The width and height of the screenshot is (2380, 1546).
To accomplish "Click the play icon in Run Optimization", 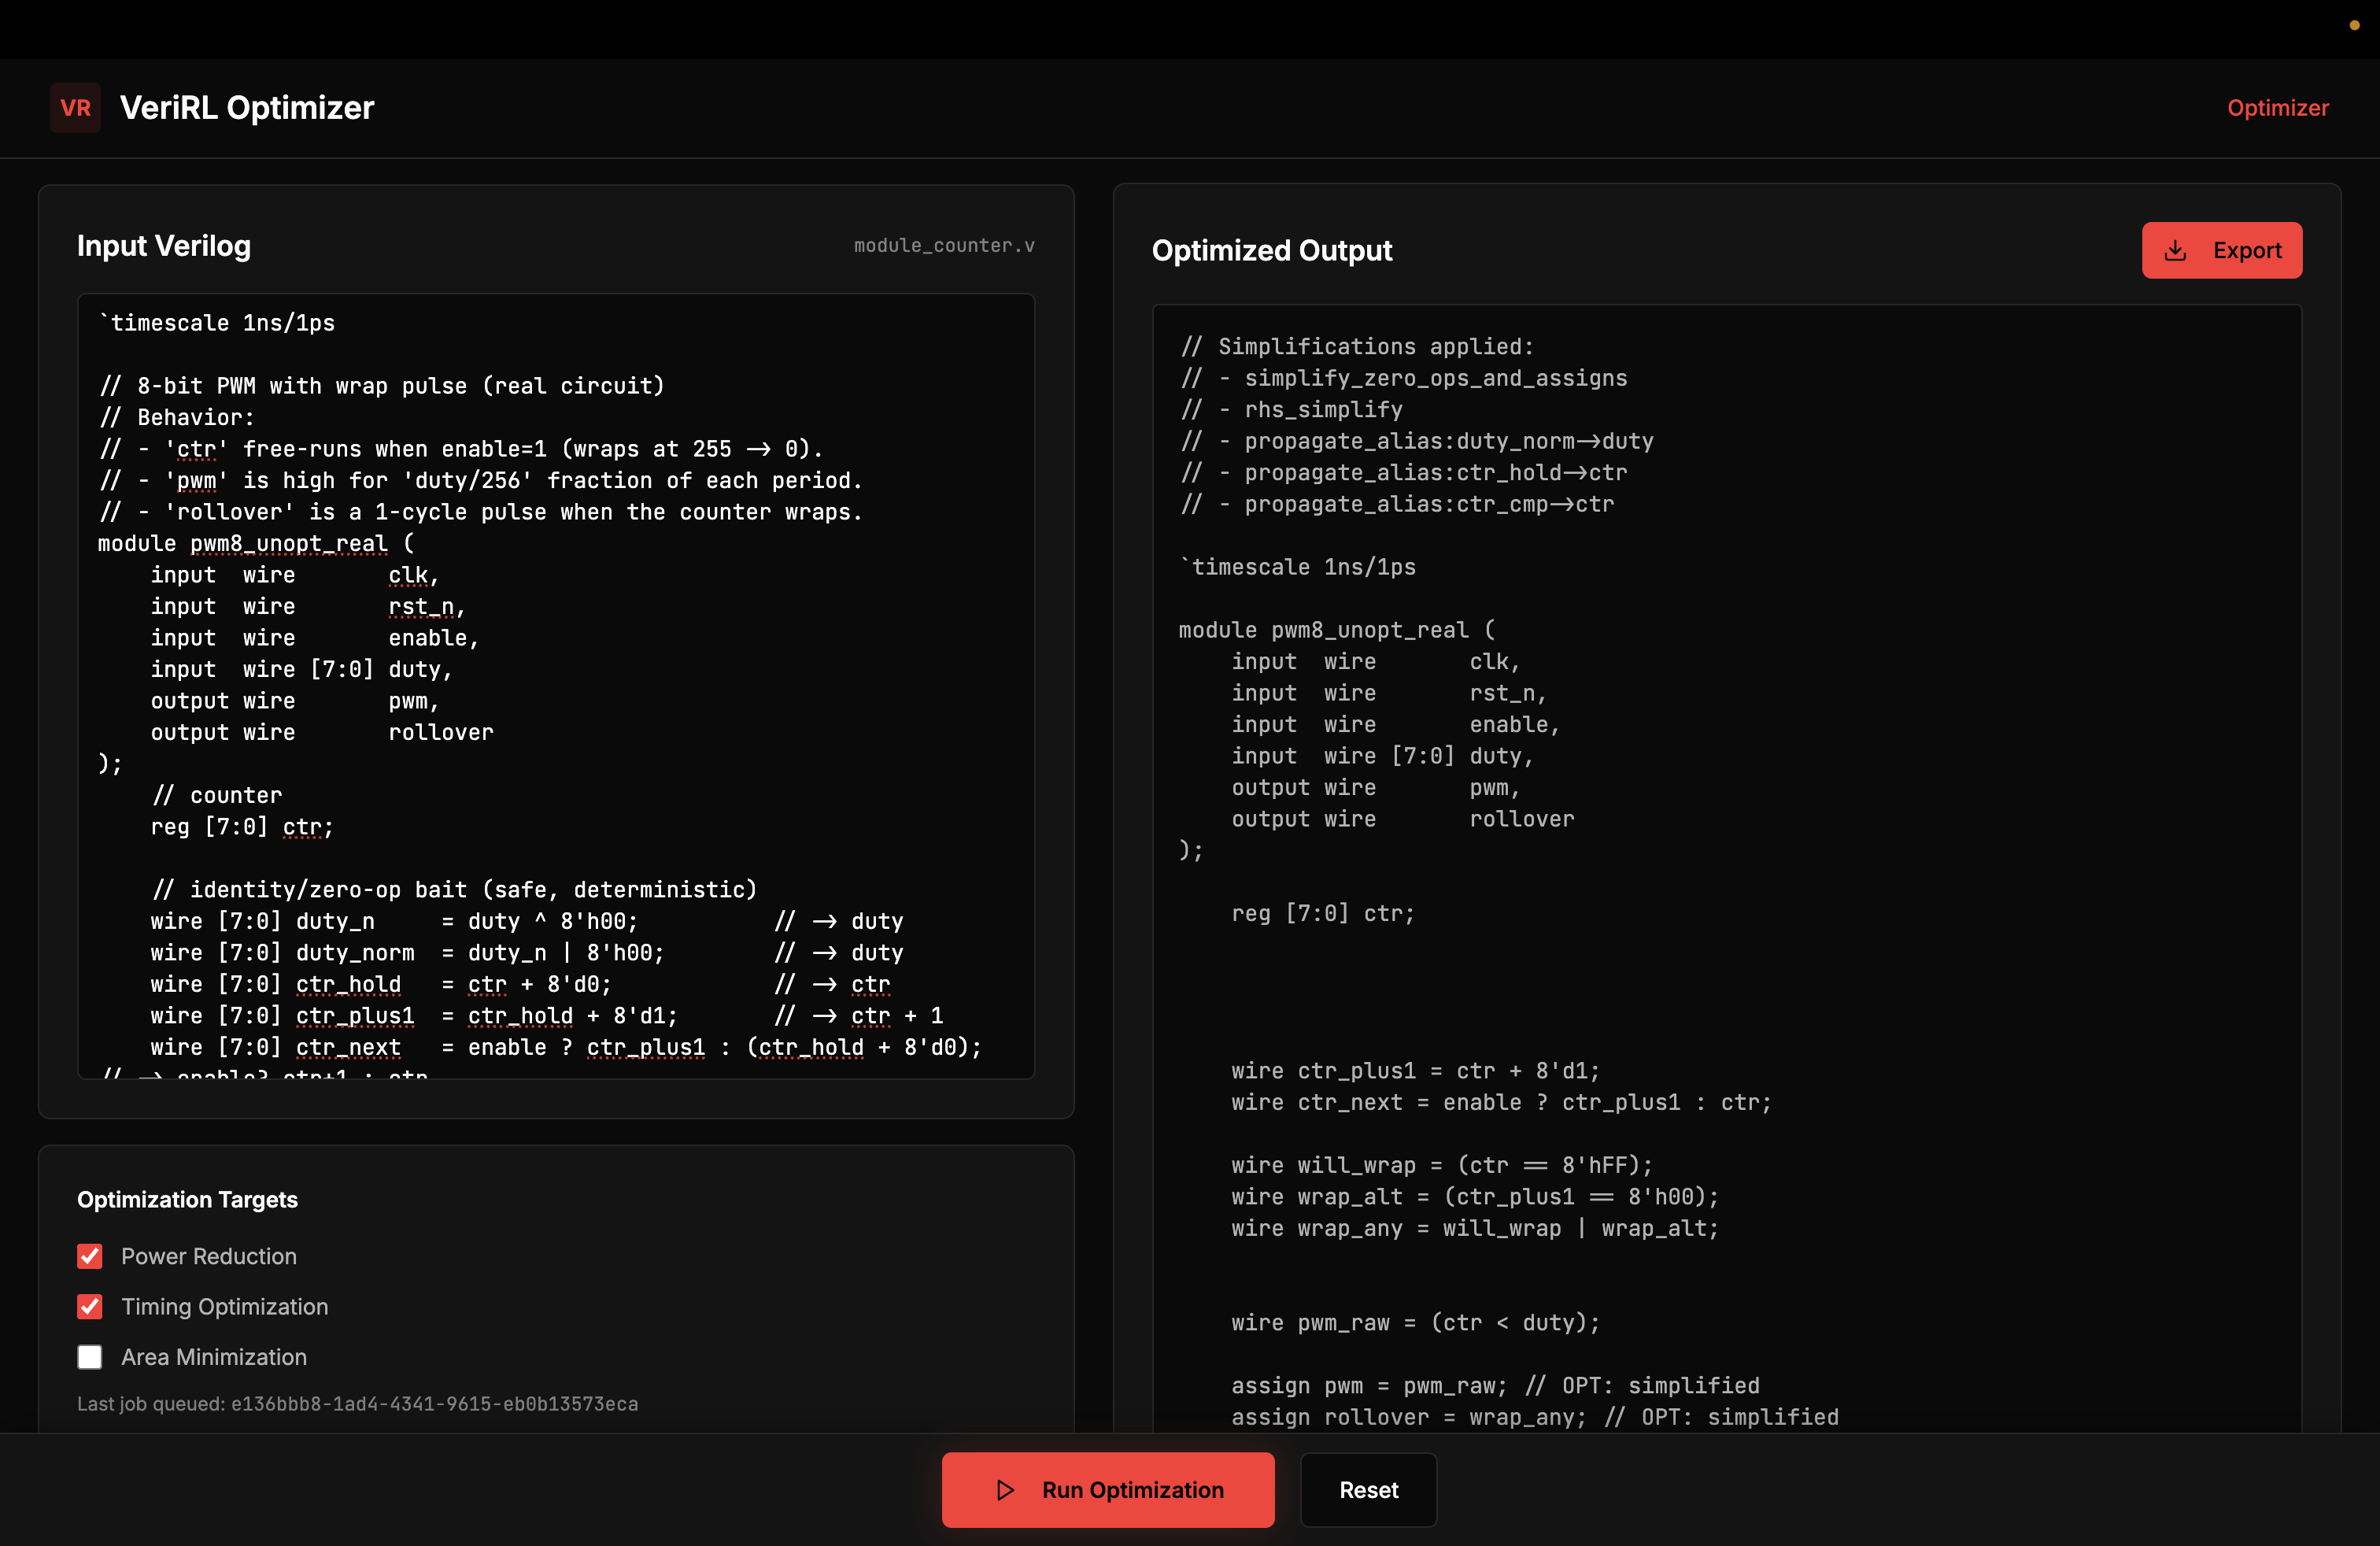I will tap(1005, 1490).
